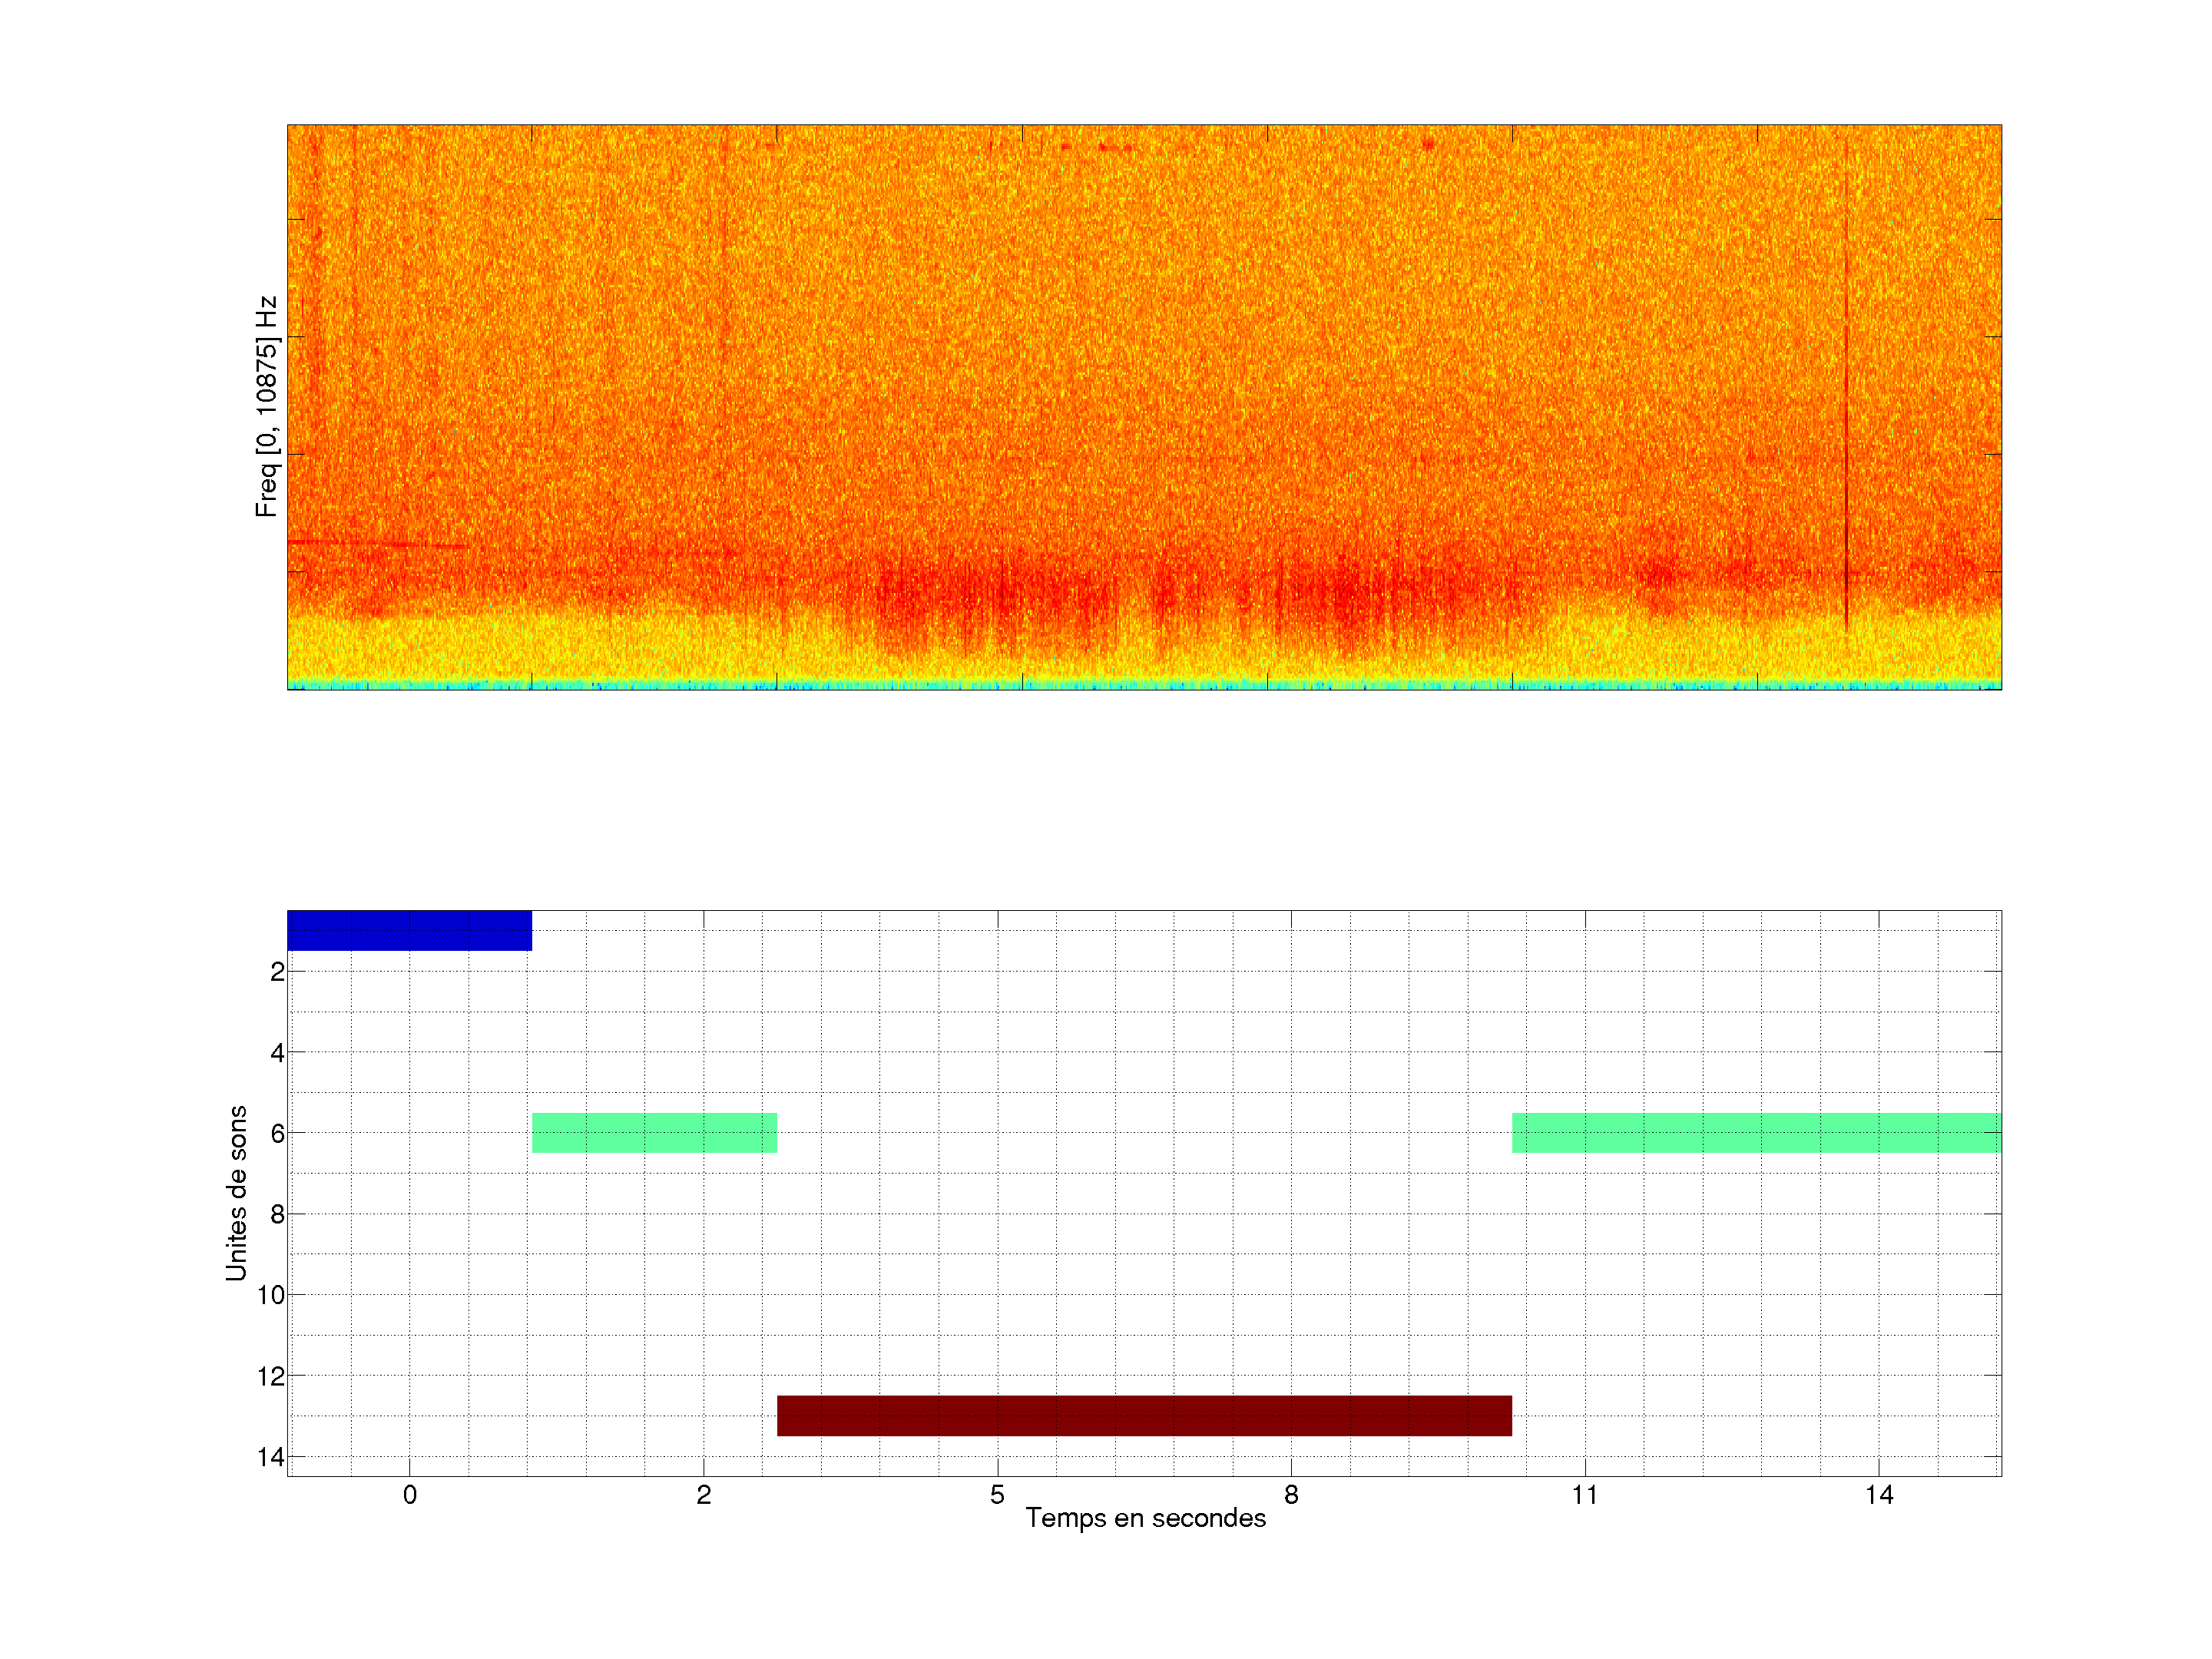Click the y-axis tick label 14
The height and width of the screenshot is (1659, 2212).
[271, 1457]
